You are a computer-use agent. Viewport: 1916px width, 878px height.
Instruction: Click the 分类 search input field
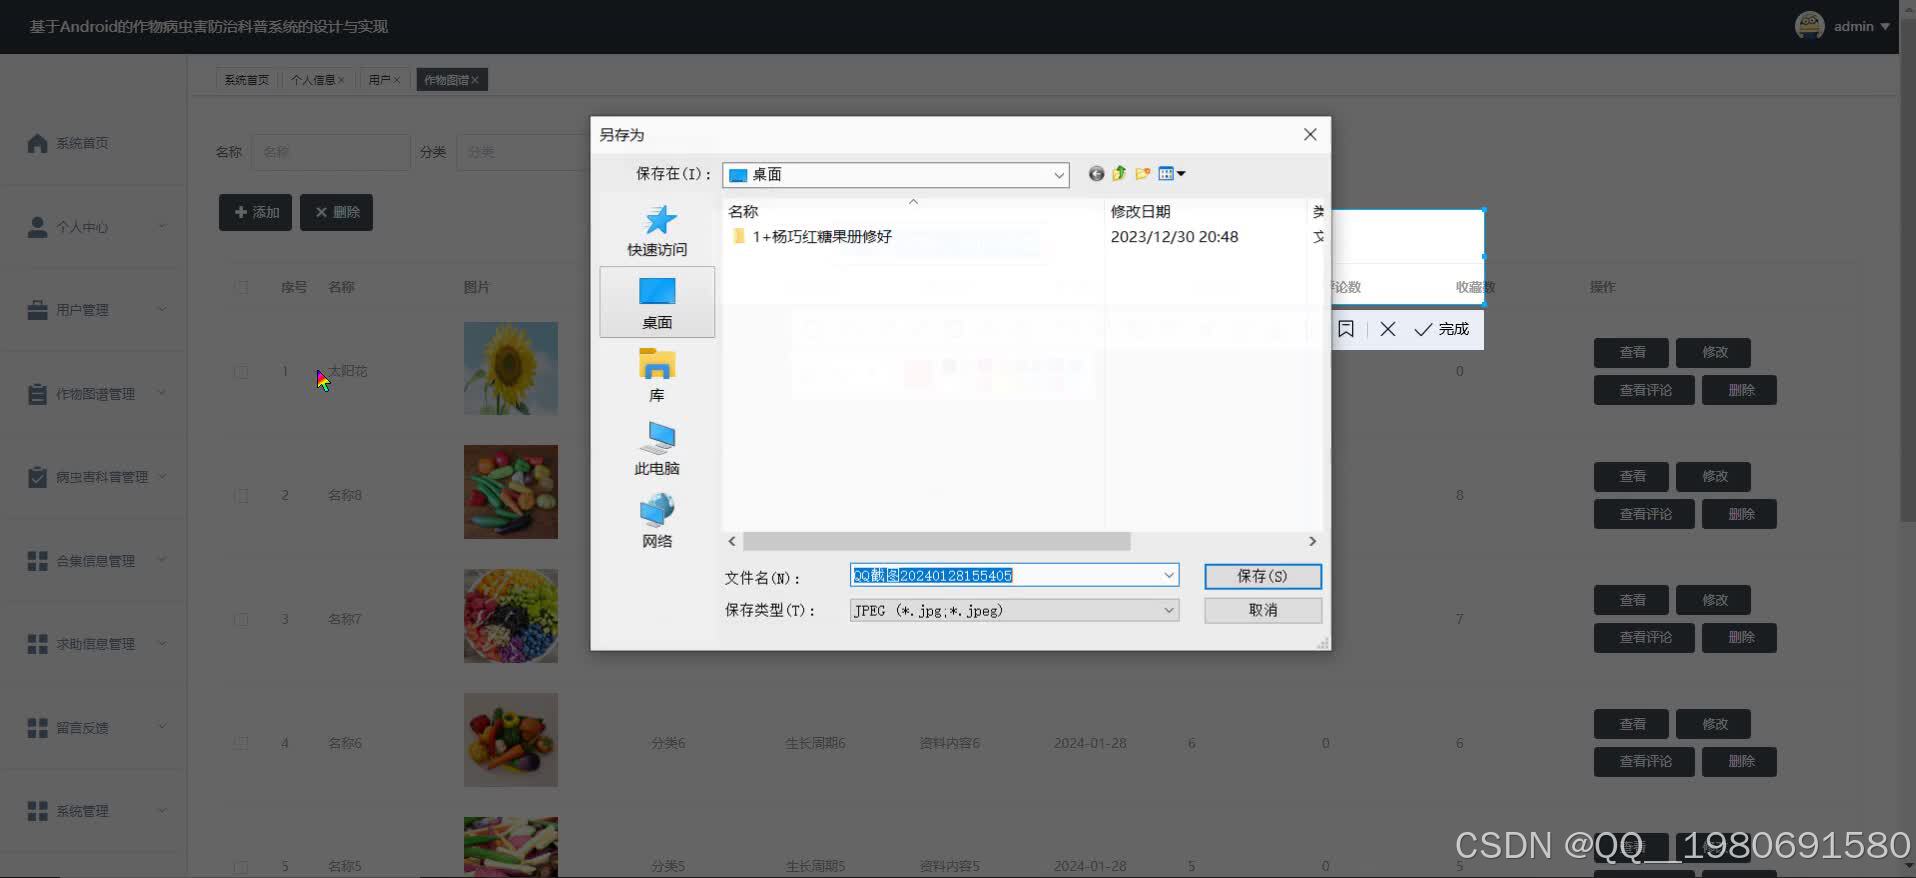(x=523, y=152)
